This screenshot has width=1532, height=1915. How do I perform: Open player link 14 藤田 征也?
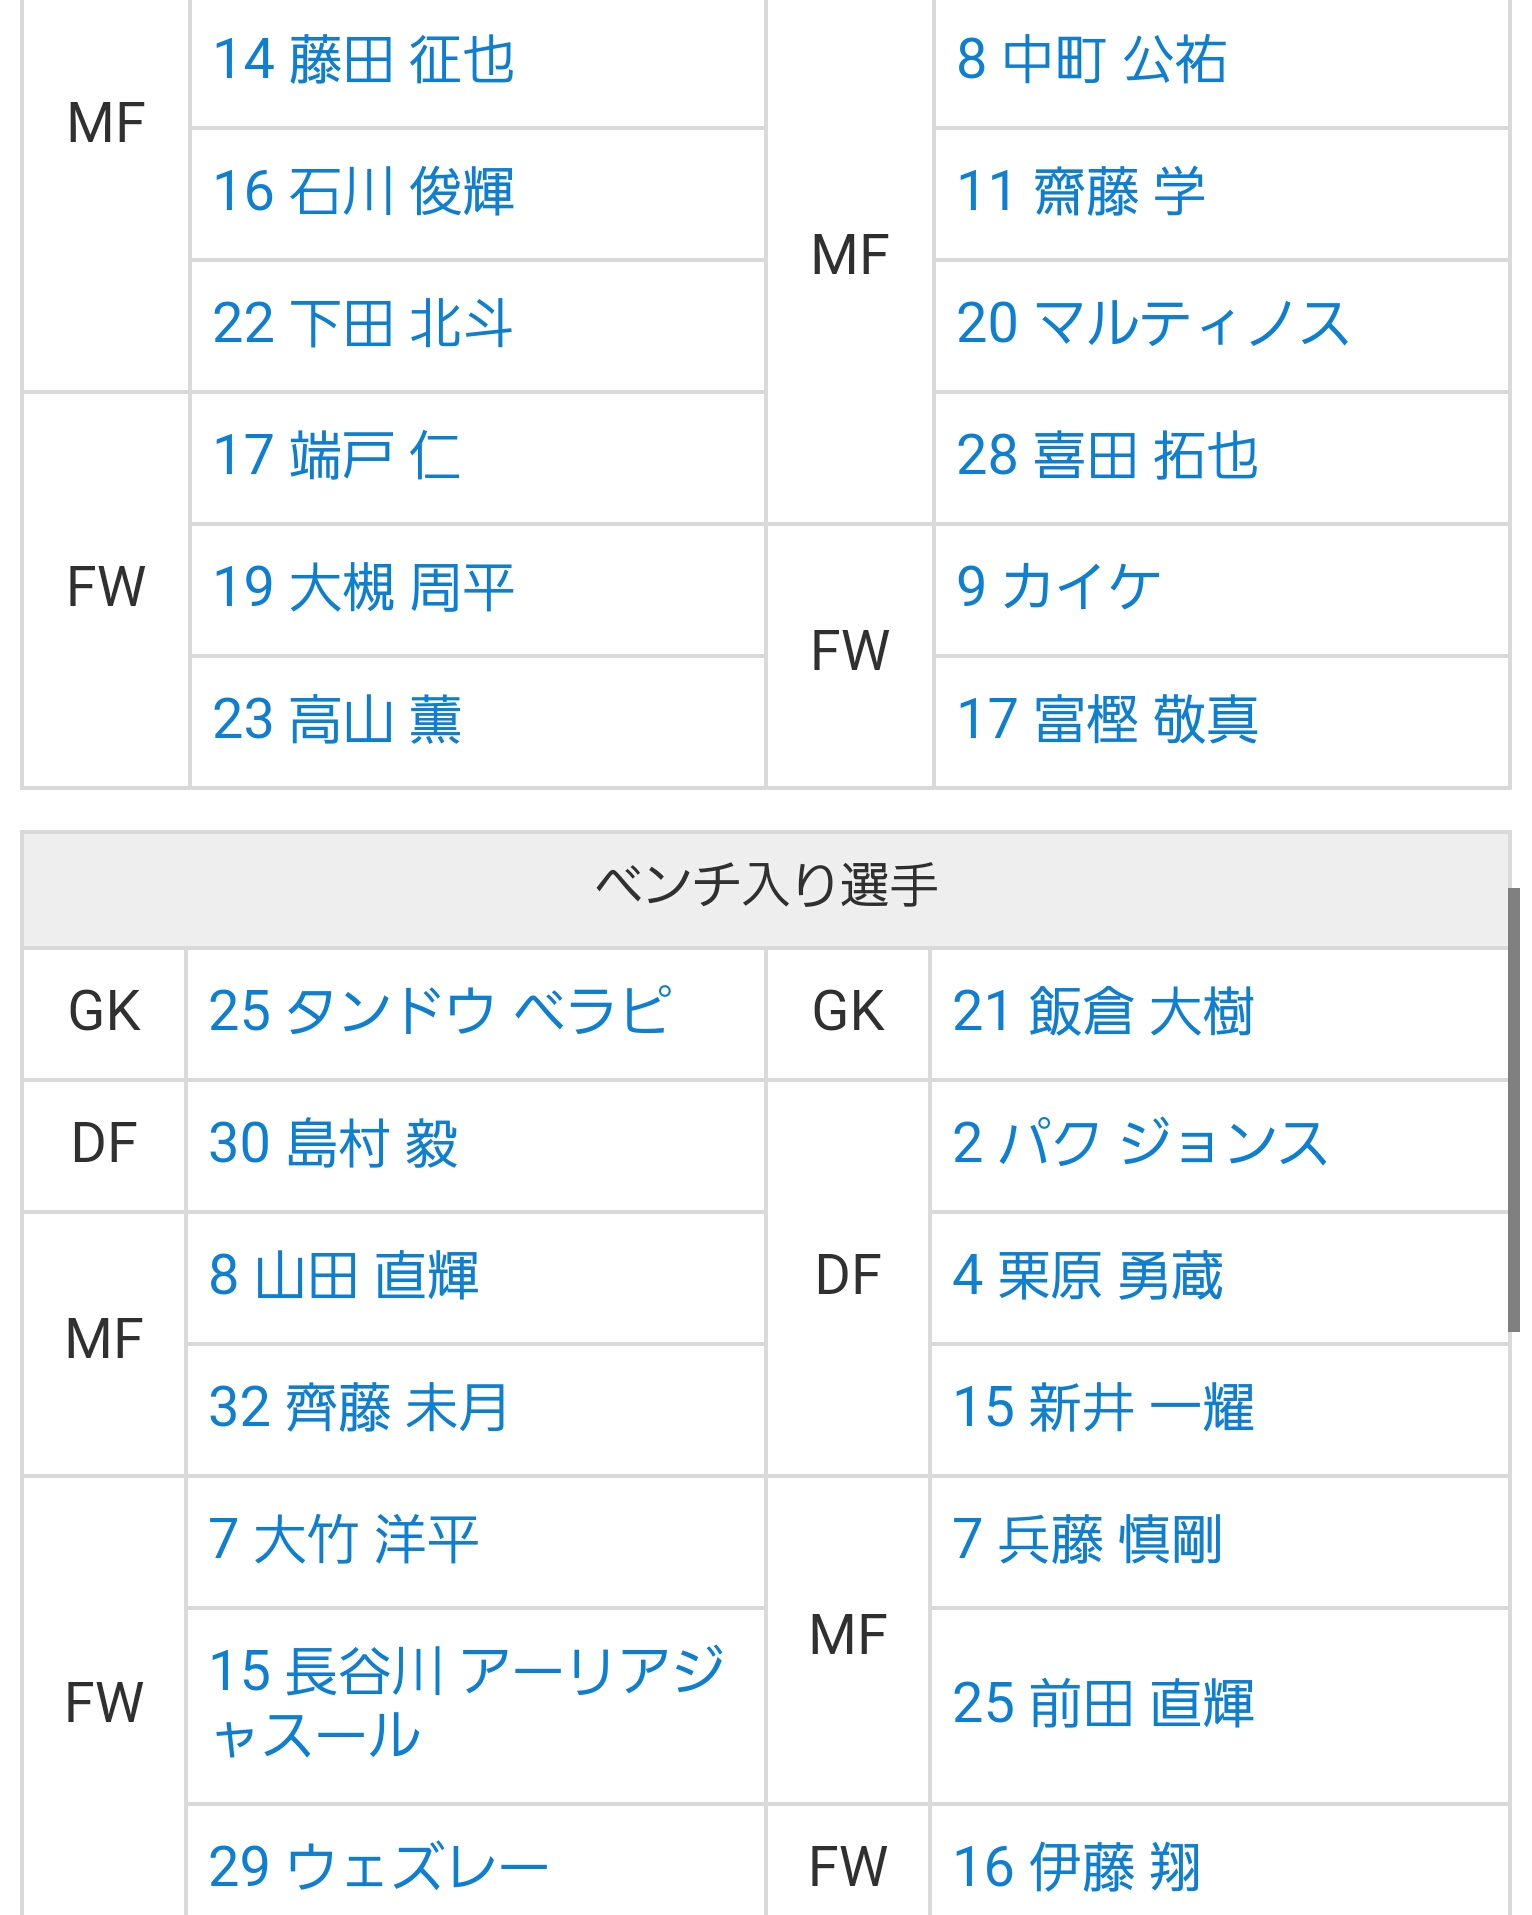[364, 60]
